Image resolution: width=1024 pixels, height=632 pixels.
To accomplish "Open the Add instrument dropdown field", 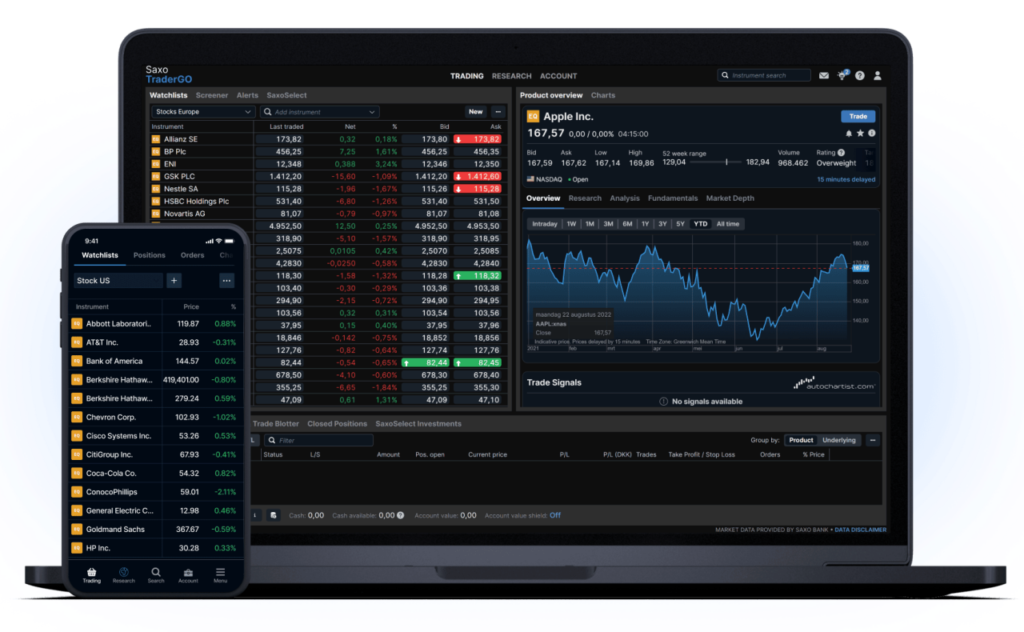I will click(x=319, y=112).
